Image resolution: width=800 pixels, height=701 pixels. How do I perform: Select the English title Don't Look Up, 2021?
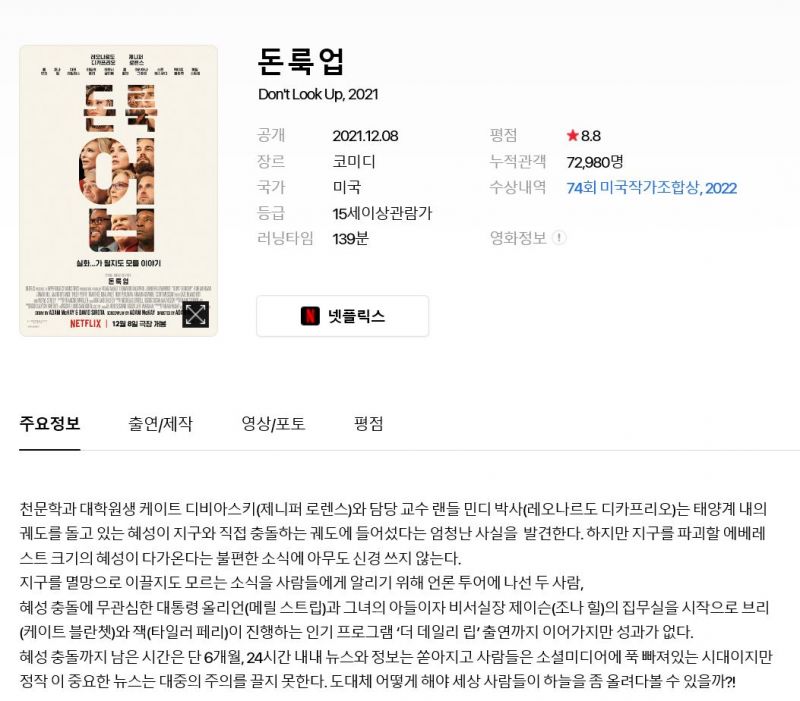pyautogui.click(x=318, y=94)
